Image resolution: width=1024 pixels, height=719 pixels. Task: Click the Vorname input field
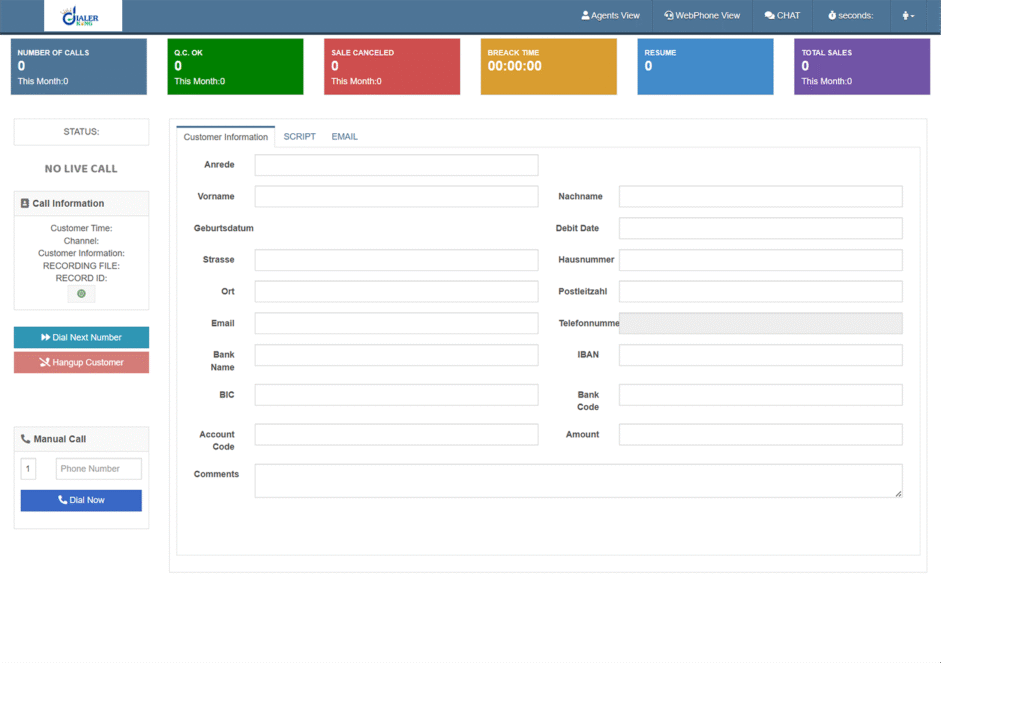[396, 197]
